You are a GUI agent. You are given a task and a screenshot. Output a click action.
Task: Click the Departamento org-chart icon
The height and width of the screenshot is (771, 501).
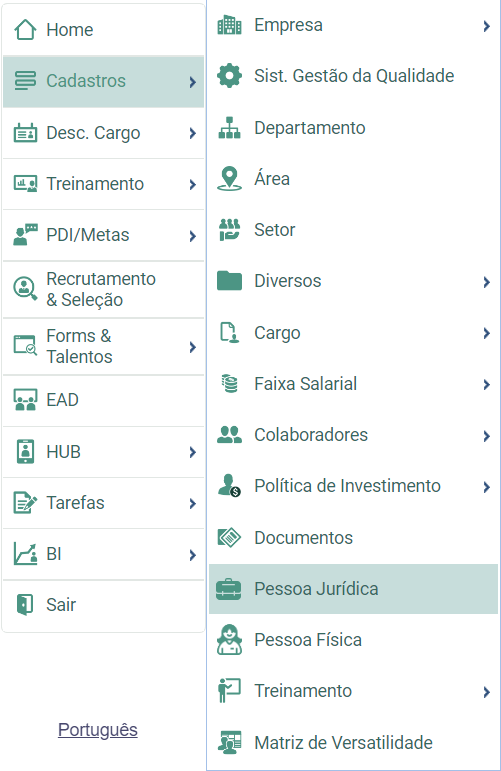coord(229,128)
